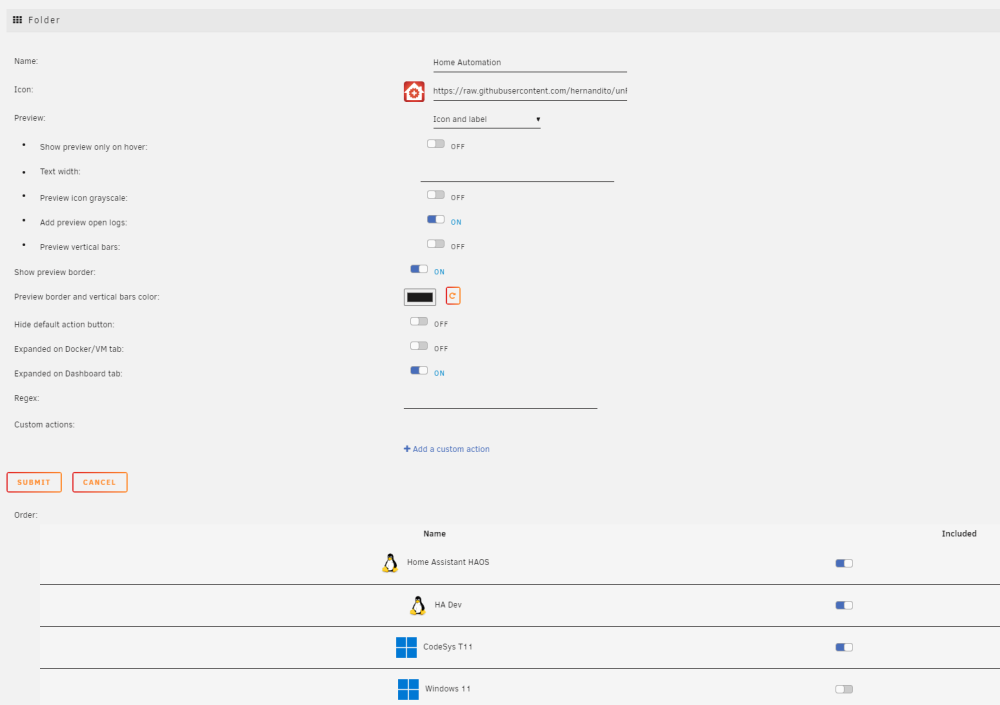Click the folder Name text field
The image size is (1000, 705).
click(x=529, y=63)
